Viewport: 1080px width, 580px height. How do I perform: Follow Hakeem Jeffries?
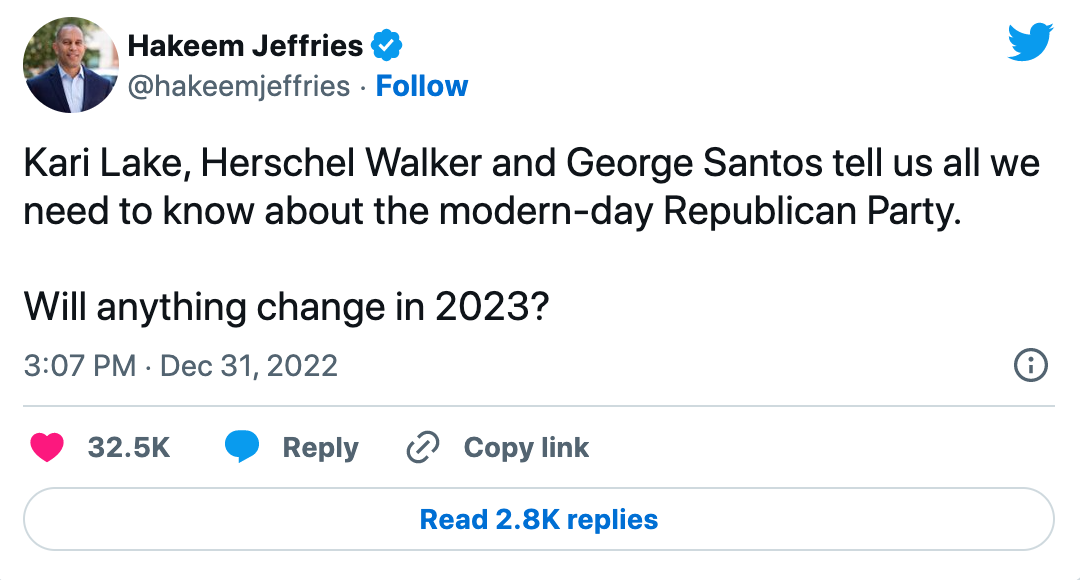(421, 87)
